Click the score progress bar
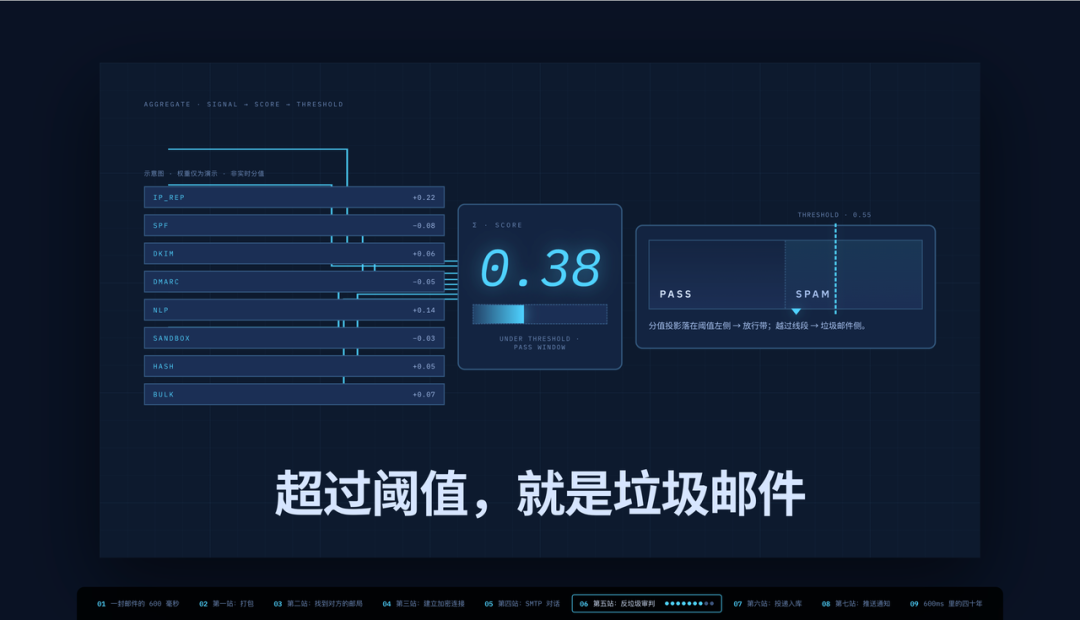The height and width of the screenshot is (620, 1080). pyautogui.click(x=540, y=314)
